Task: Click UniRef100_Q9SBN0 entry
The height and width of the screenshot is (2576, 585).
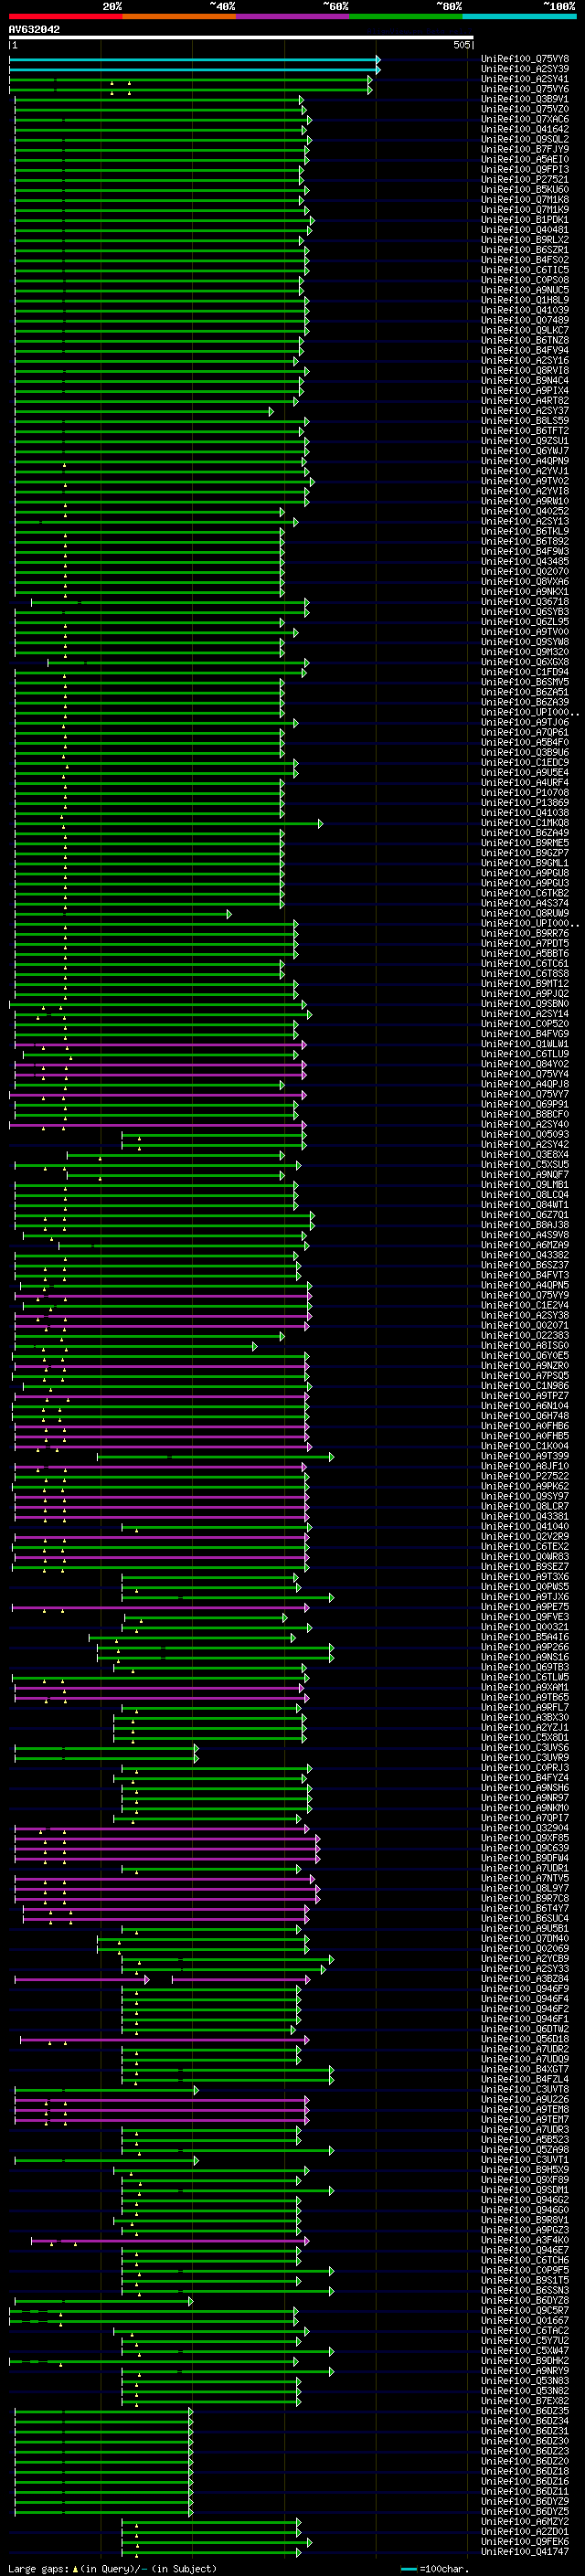Action: [x=525, y=1003]
